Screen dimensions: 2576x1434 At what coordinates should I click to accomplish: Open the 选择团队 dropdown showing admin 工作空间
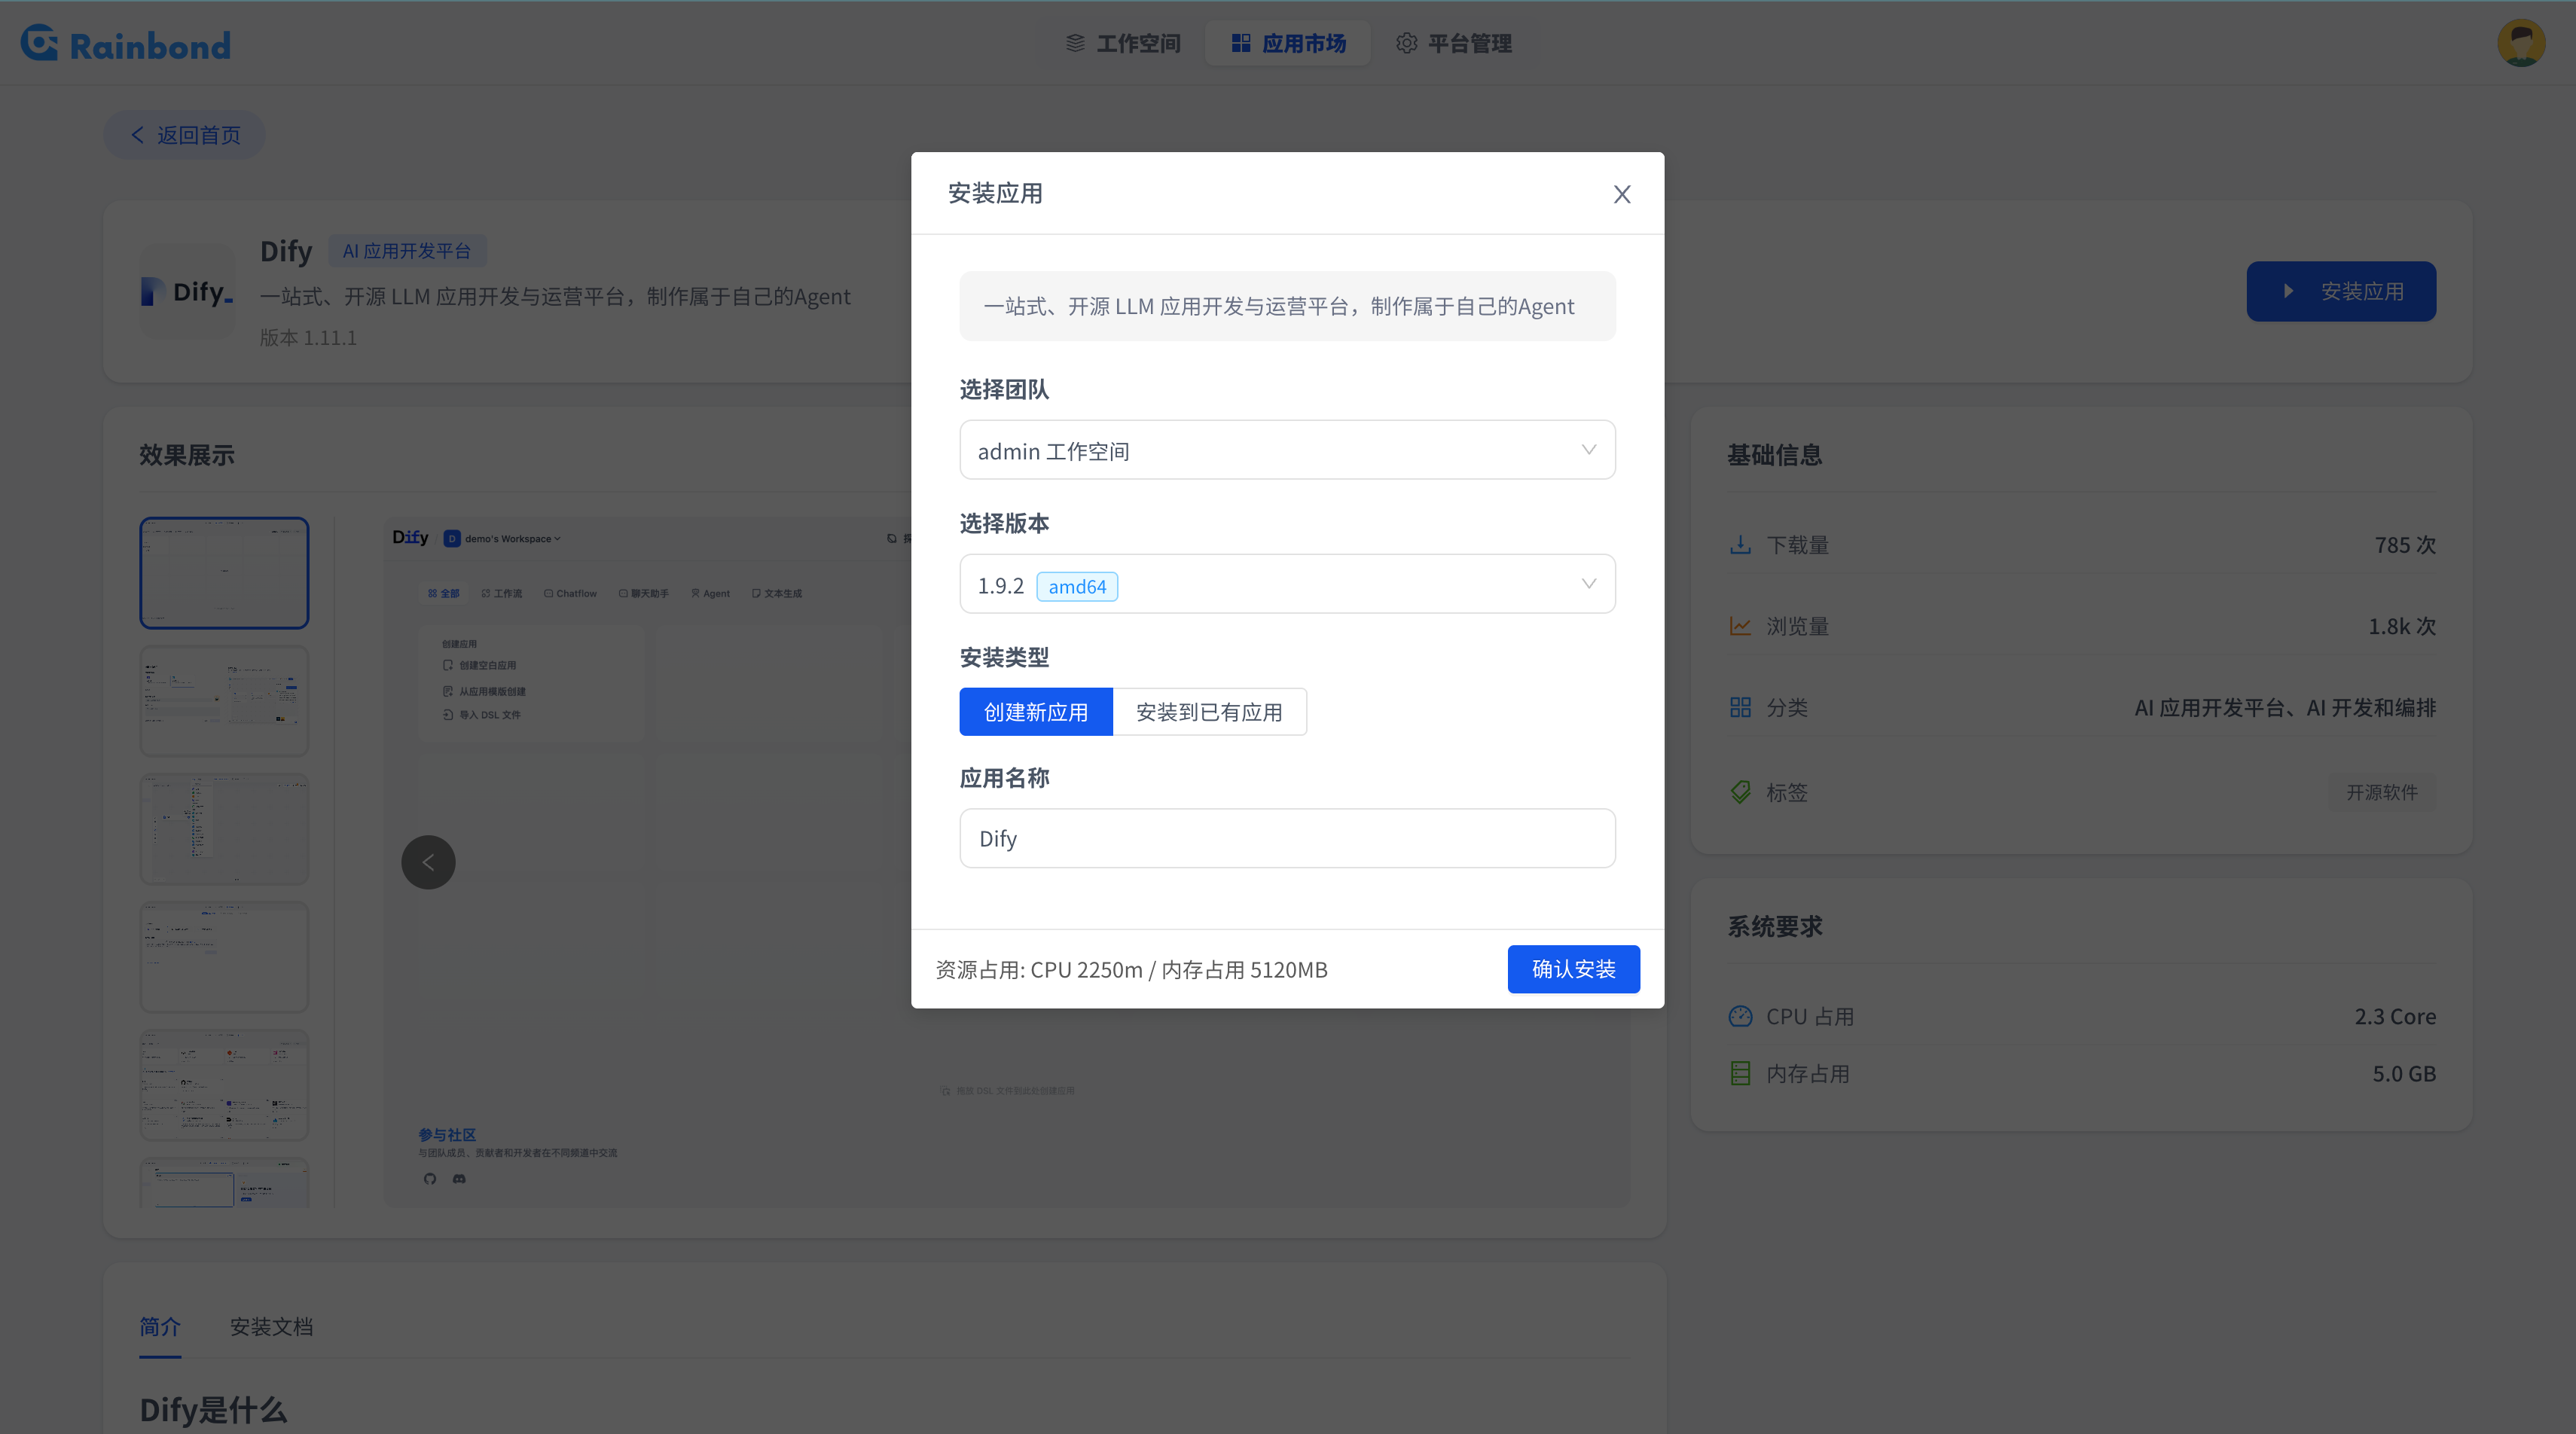click(1287, 450)
